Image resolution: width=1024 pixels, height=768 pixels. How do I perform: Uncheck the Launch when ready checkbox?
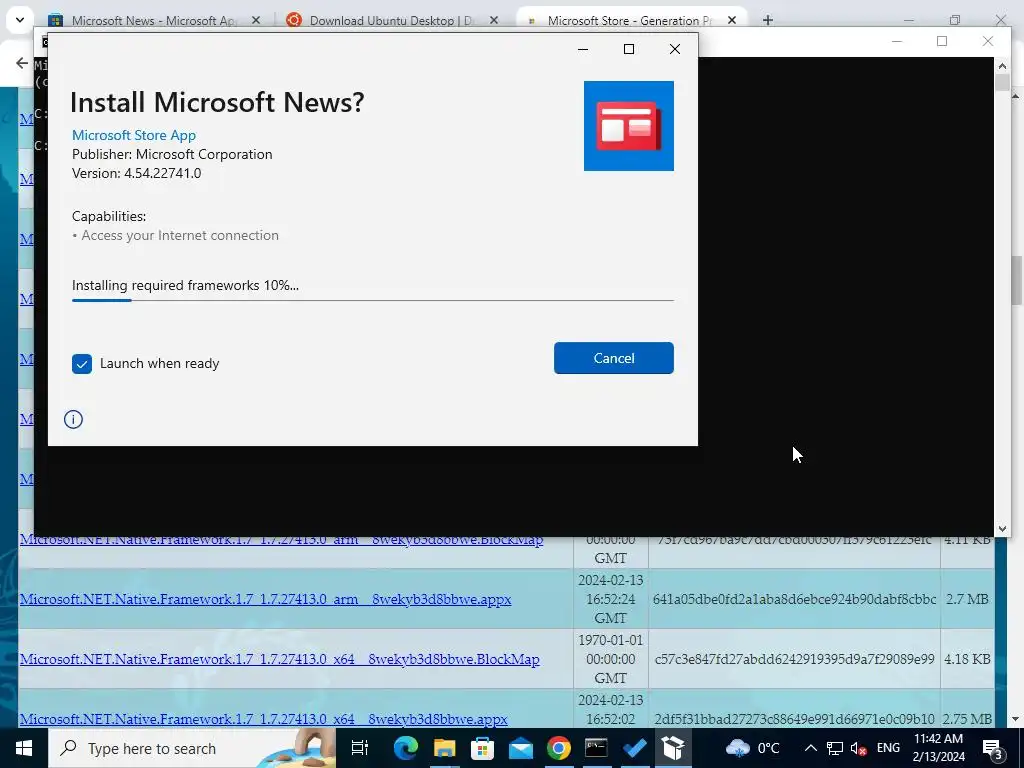point(82,364)
